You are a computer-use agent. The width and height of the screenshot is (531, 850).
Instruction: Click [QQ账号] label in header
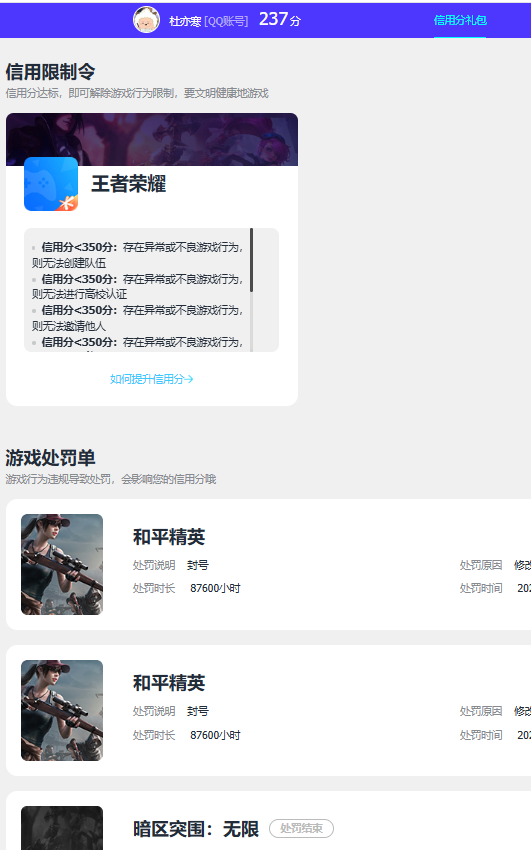point(226,21)
